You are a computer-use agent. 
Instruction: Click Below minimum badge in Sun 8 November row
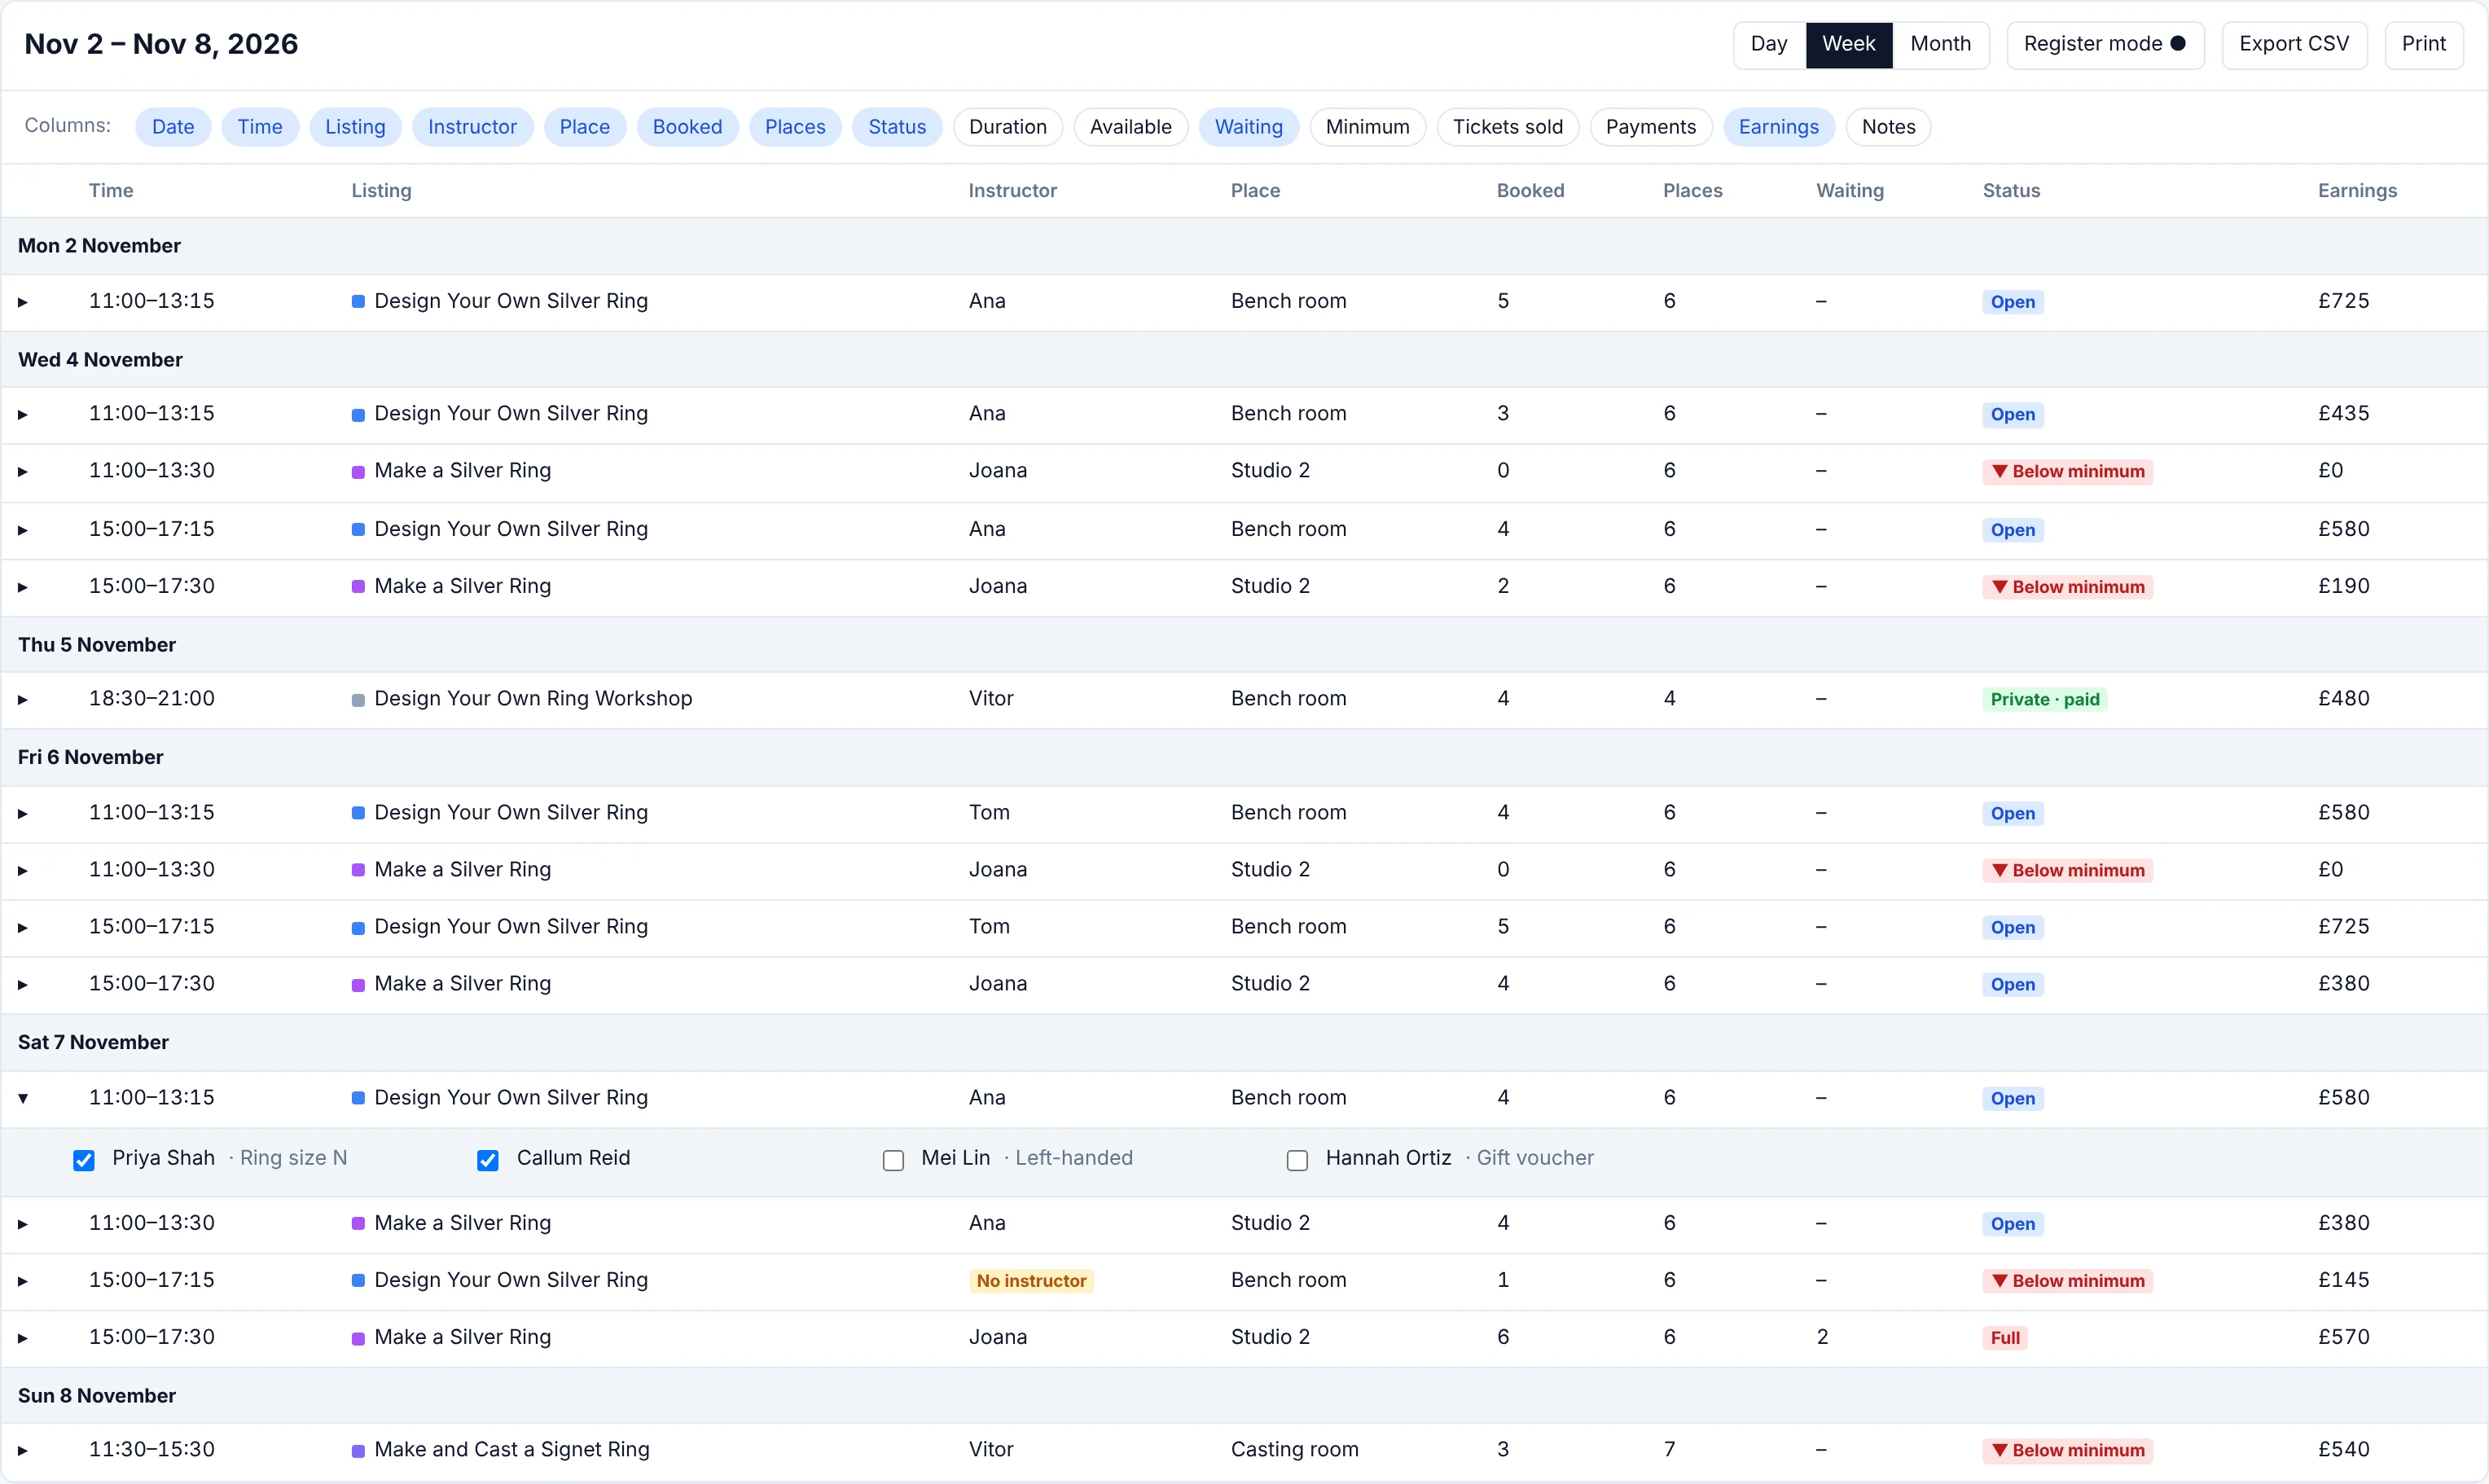[x=2067, y=1450]
